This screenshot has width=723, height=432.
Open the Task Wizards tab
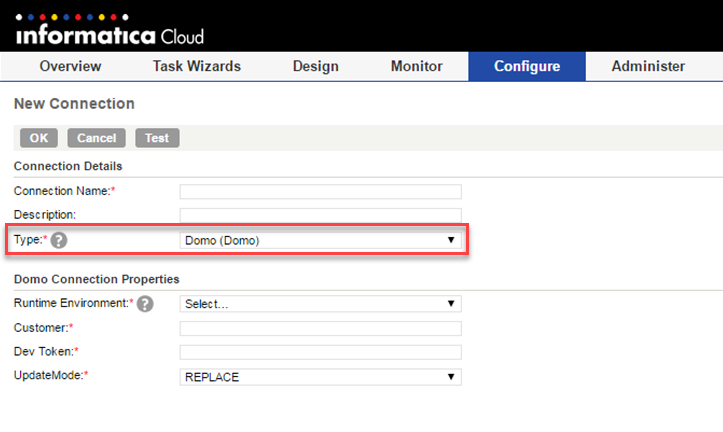click(x=197, y=66)
